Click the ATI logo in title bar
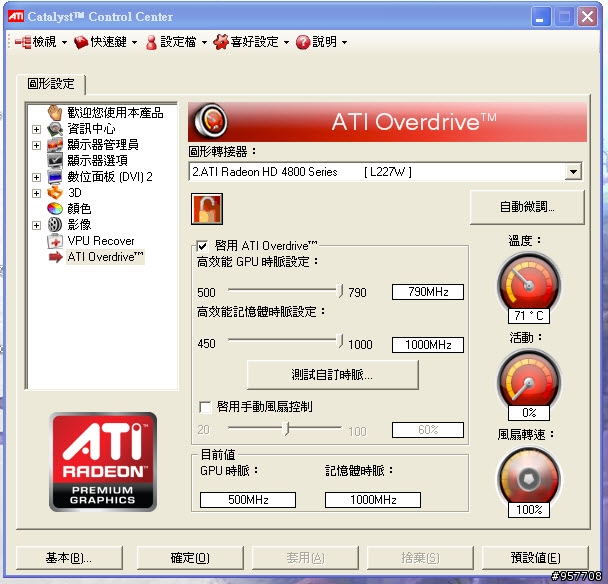This screenshot has height=584, width=608. click(x=16, y=16)
